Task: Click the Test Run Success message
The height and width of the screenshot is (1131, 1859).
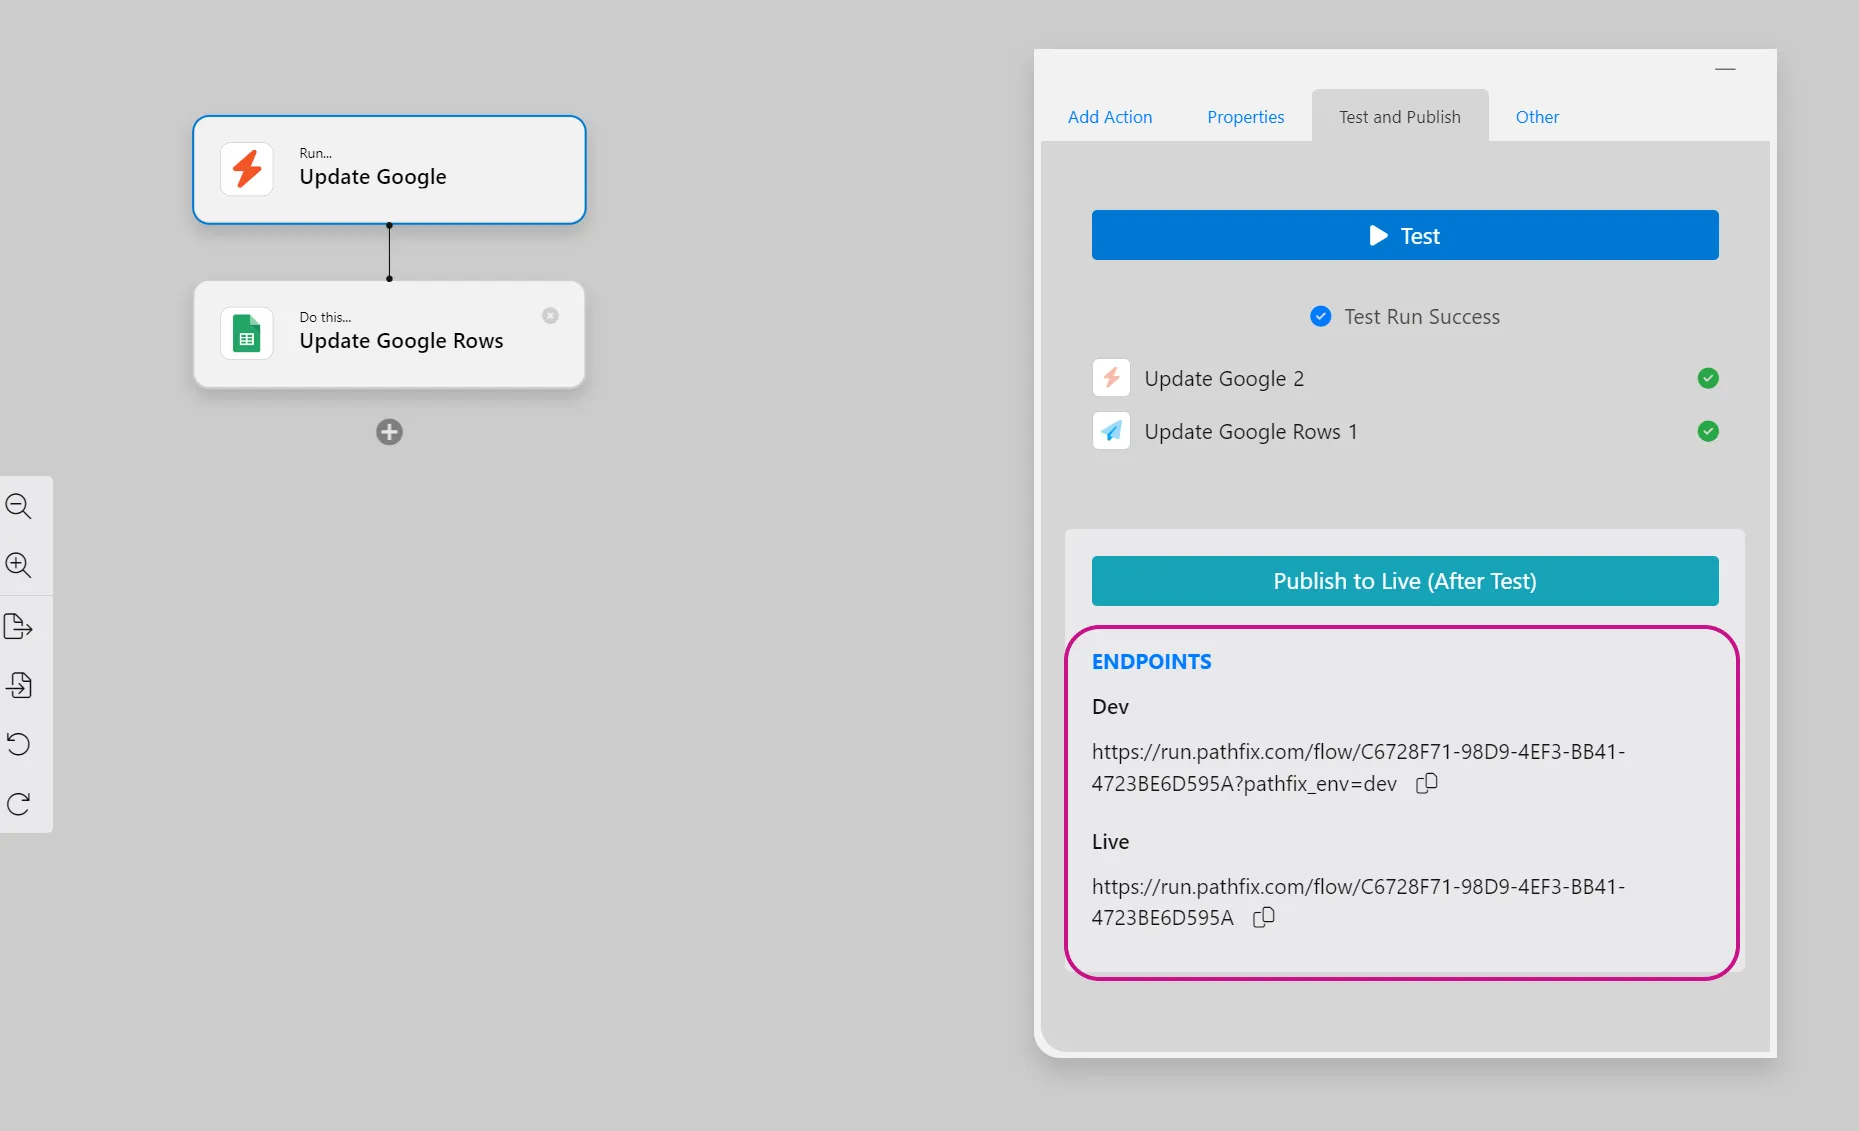Action: coord(1422,316)
